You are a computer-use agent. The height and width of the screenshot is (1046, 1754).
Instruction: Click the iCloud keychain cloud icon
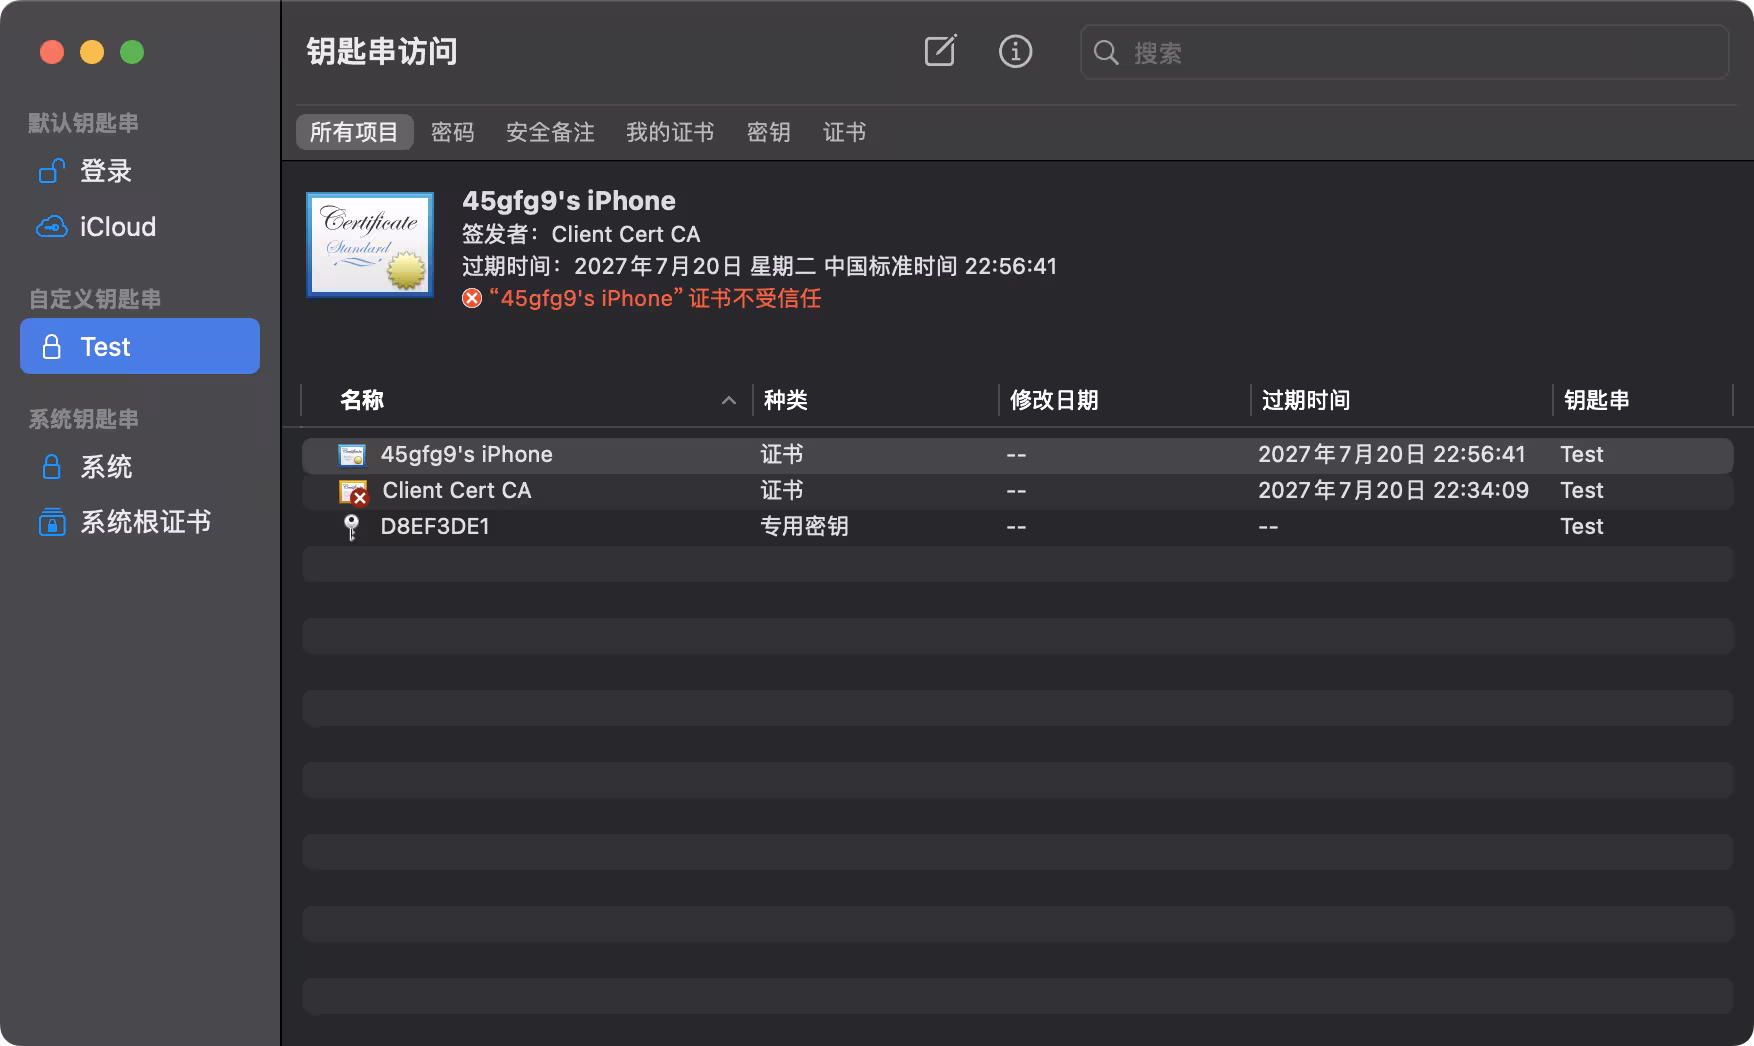pyautogui.click(x=51, y=227)
